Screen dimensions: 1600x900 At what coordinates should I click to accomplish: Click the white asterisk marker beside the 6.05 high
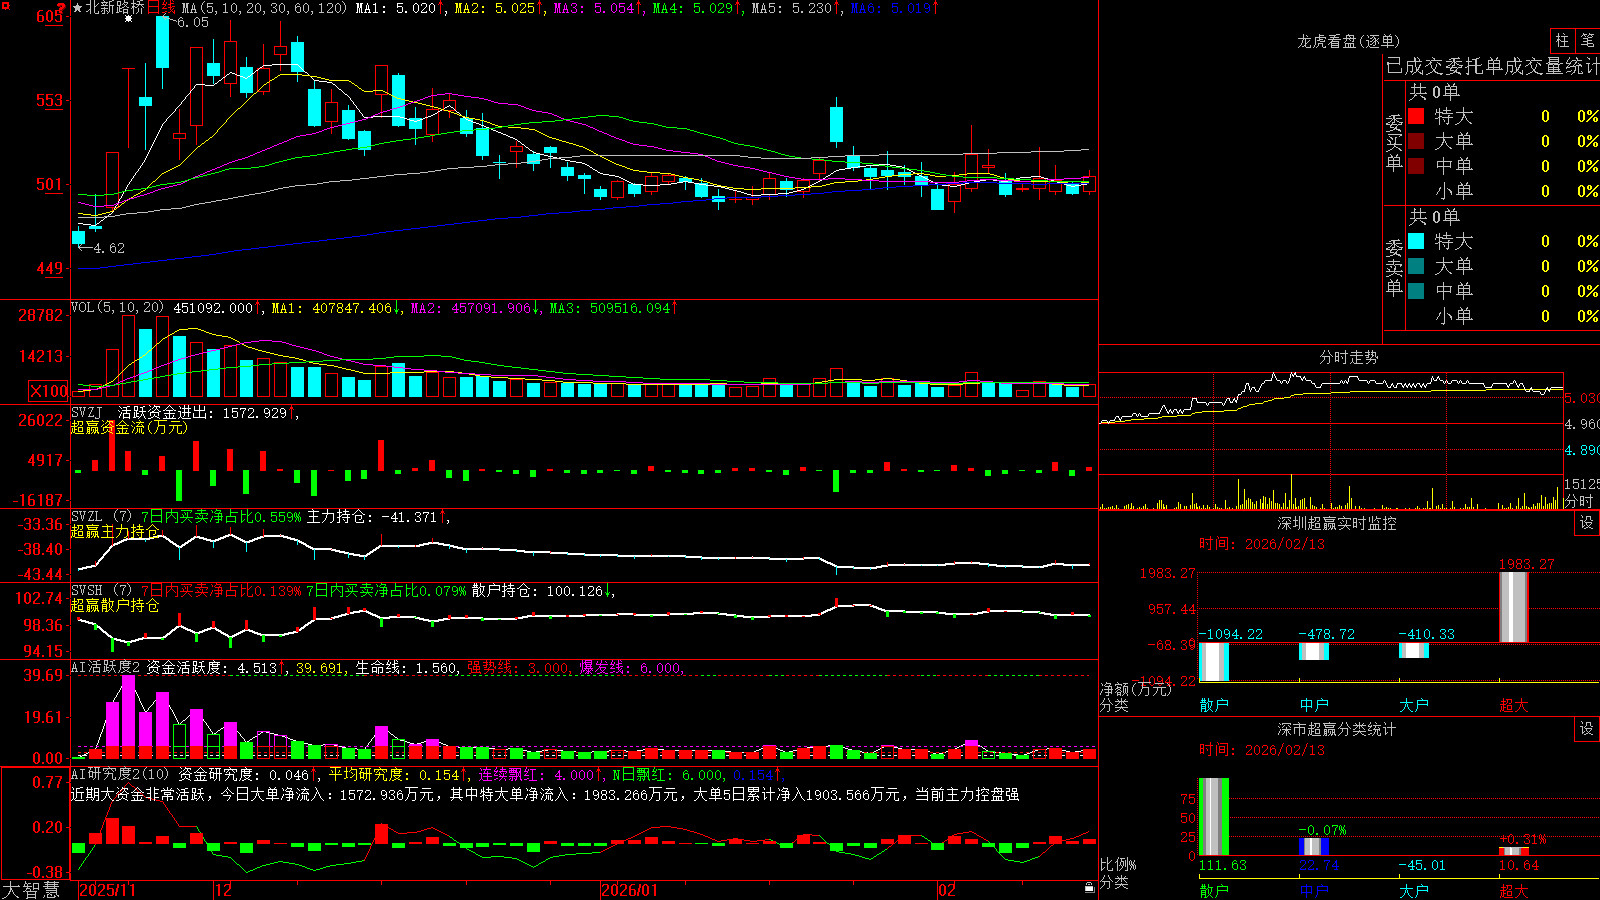tap(128, 19)
